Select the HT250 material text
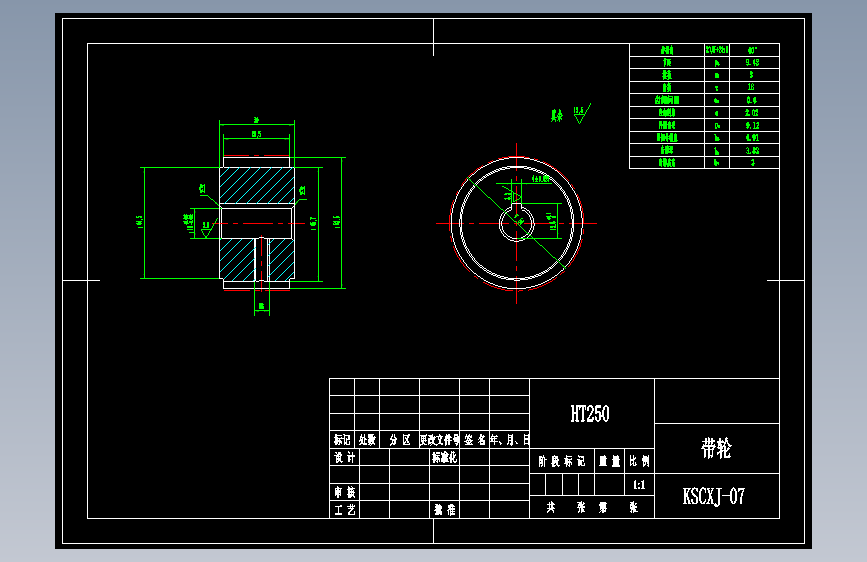867x562 pixels. [x=590, y=414]
